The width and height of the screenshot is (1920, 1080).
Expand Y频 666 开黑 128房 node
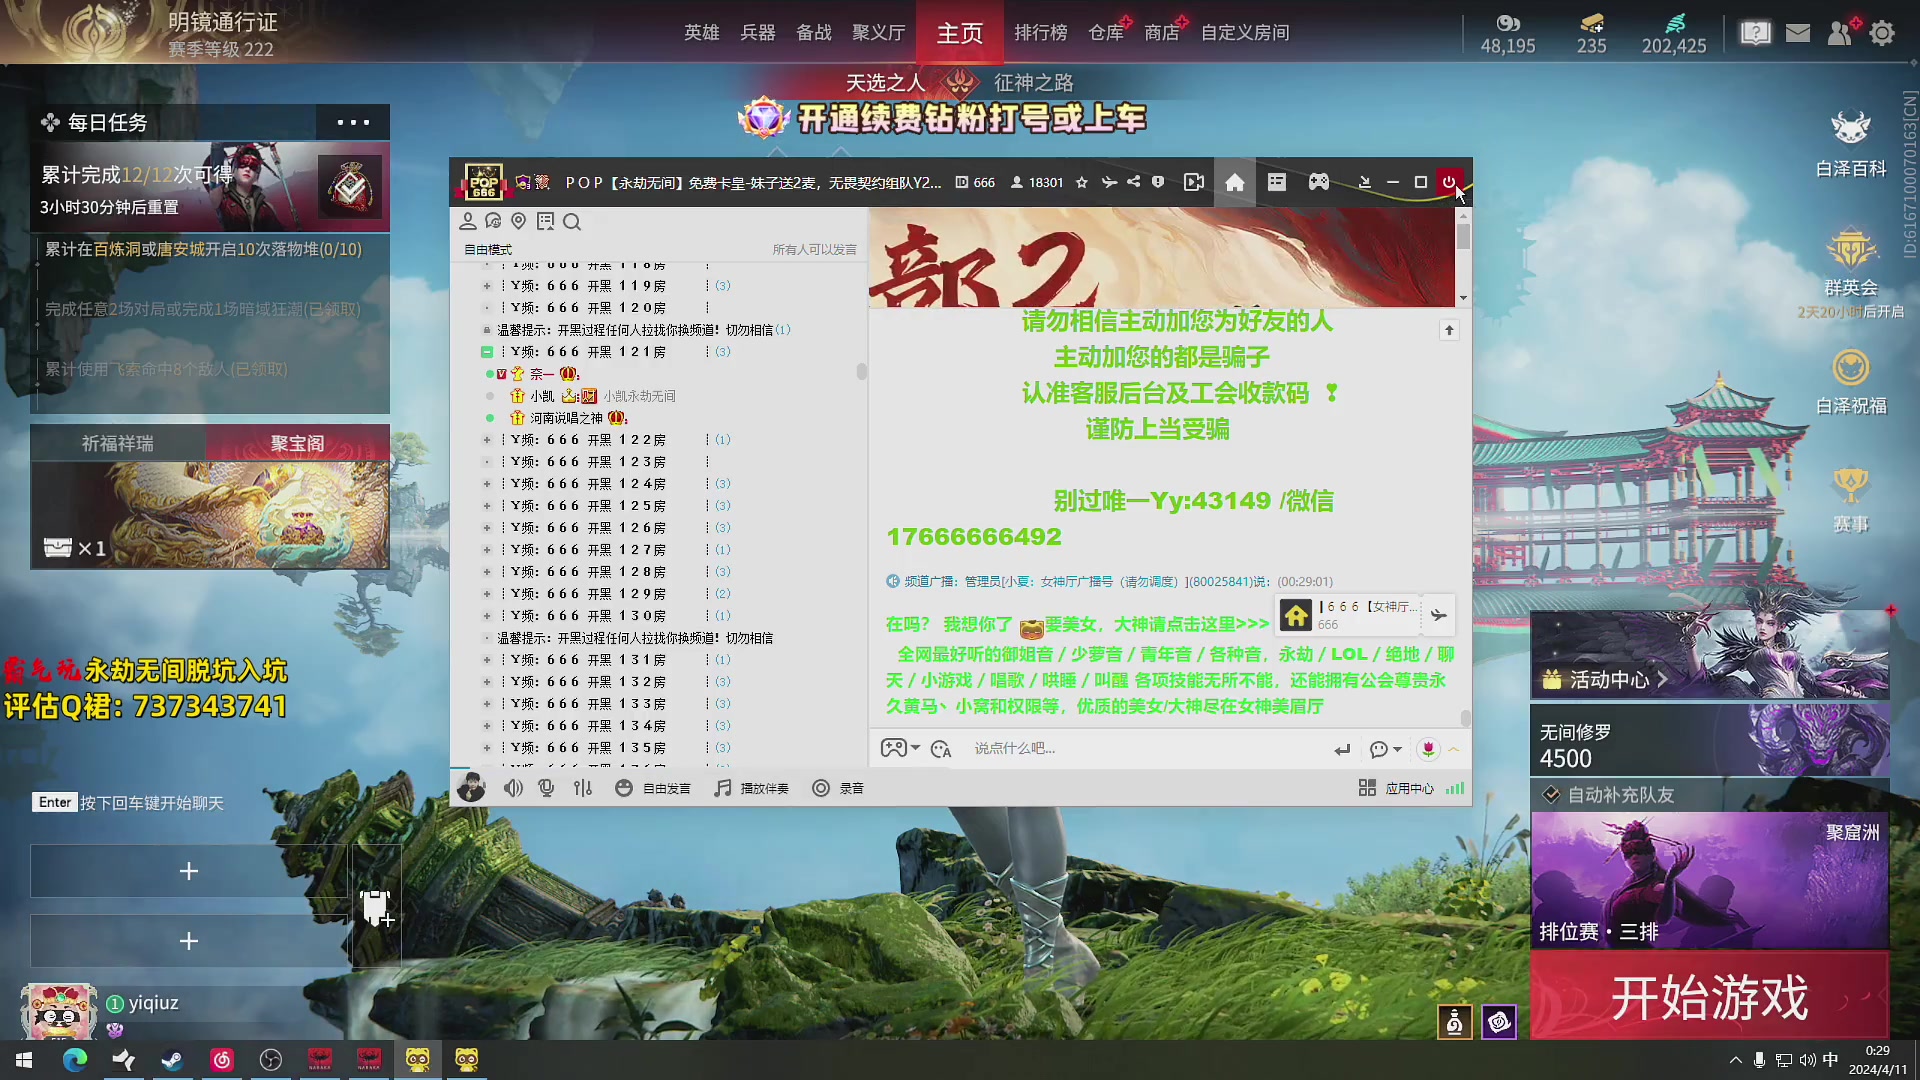(x=487, y=572)
